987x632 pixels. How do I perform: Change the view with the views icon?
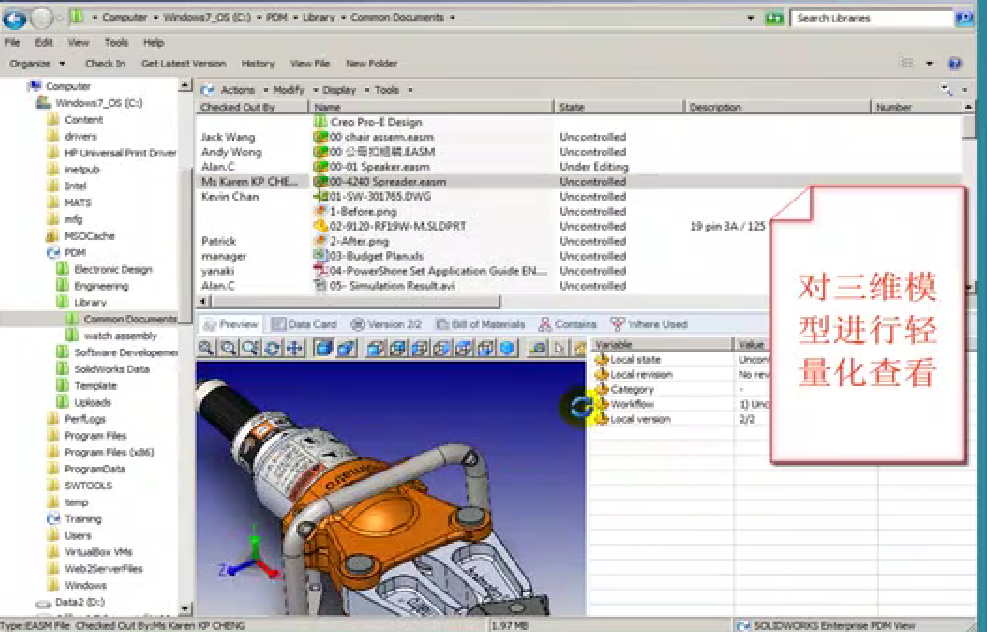pos(907,63)
